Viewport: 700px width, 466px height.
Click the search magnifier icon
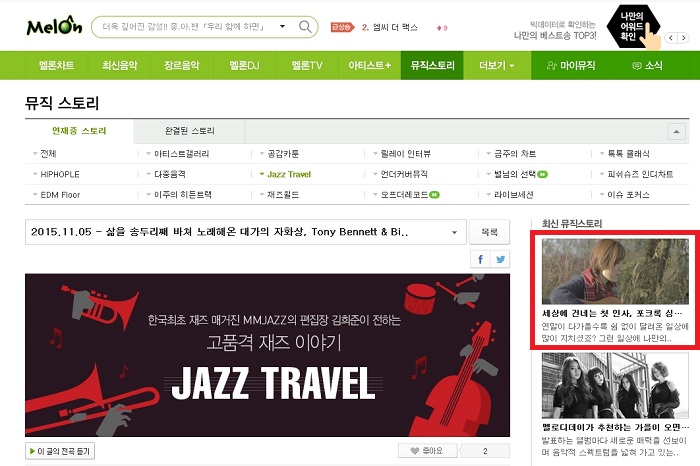point(305,27)
